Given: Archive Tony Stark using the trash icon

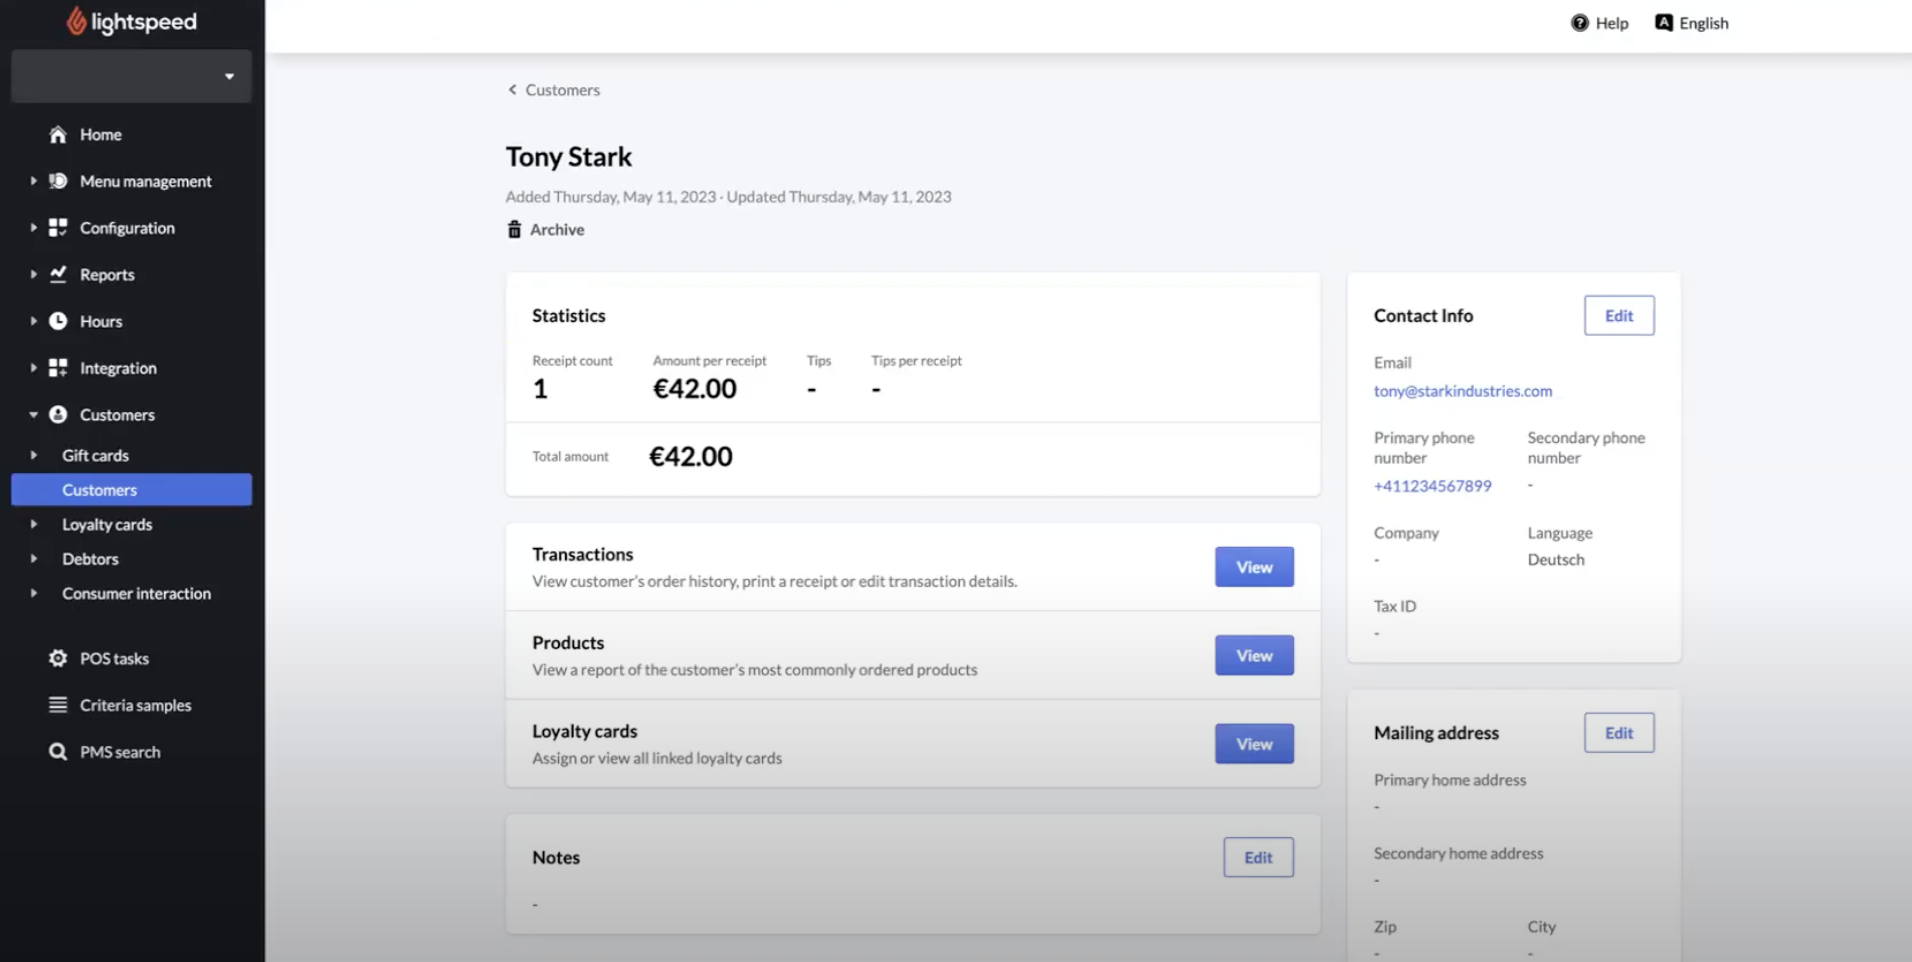Looking at the screenshot, I should tap(513, 229).
